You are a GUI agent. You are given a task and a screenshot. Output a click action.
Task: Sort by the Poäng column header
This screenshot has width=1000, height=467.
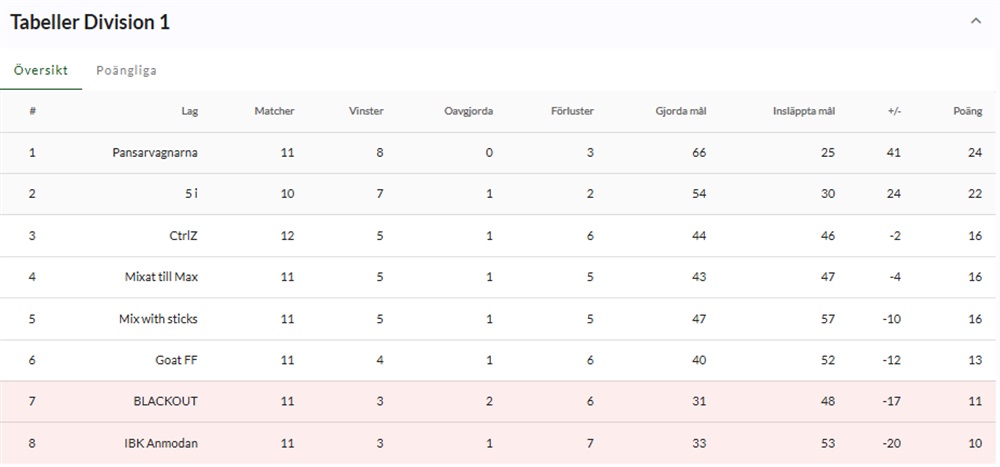pyautogui.click(x=968, y=111)
